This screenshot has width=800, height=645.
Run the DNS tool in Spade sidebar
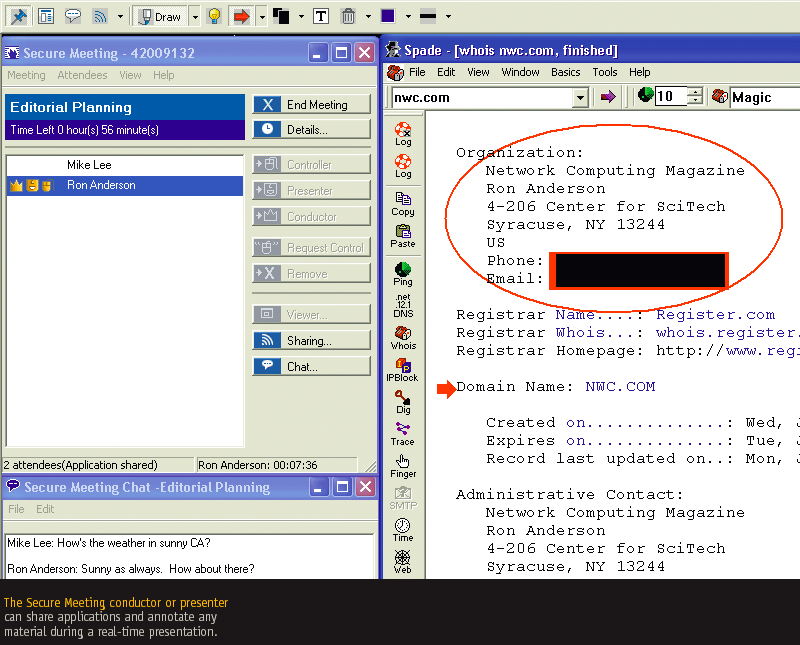[x=403, y=306]
